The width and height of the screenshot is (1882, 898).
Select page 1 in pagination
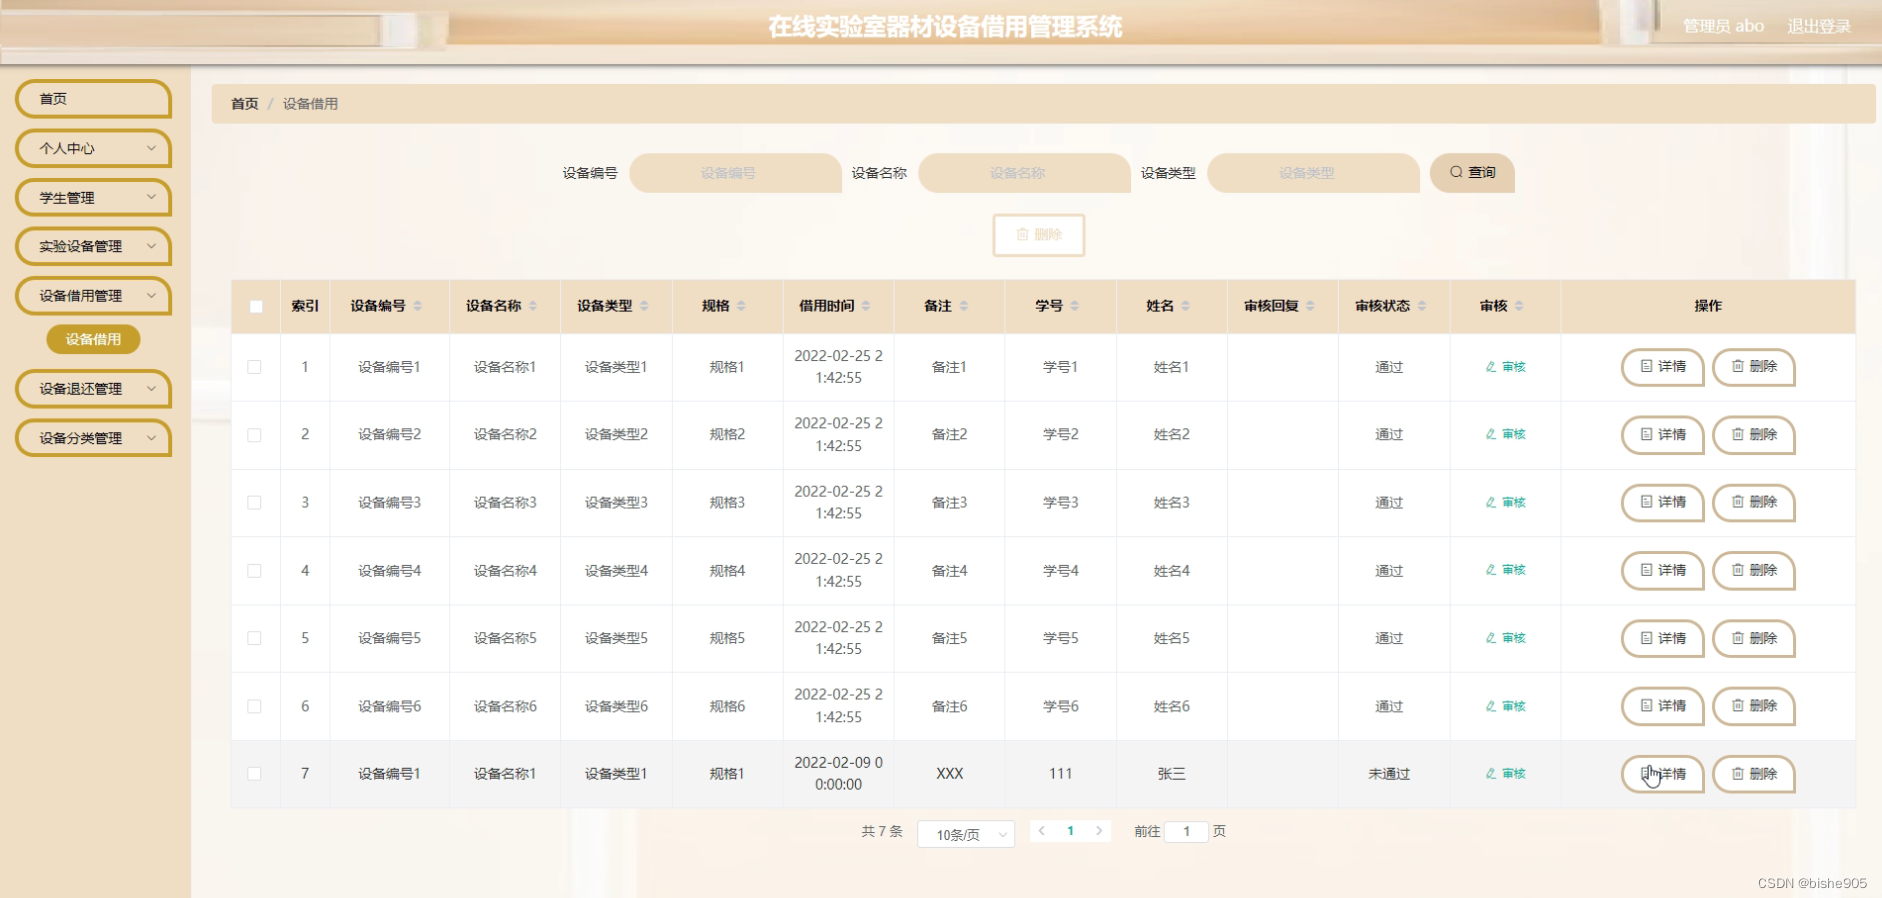1070,831
